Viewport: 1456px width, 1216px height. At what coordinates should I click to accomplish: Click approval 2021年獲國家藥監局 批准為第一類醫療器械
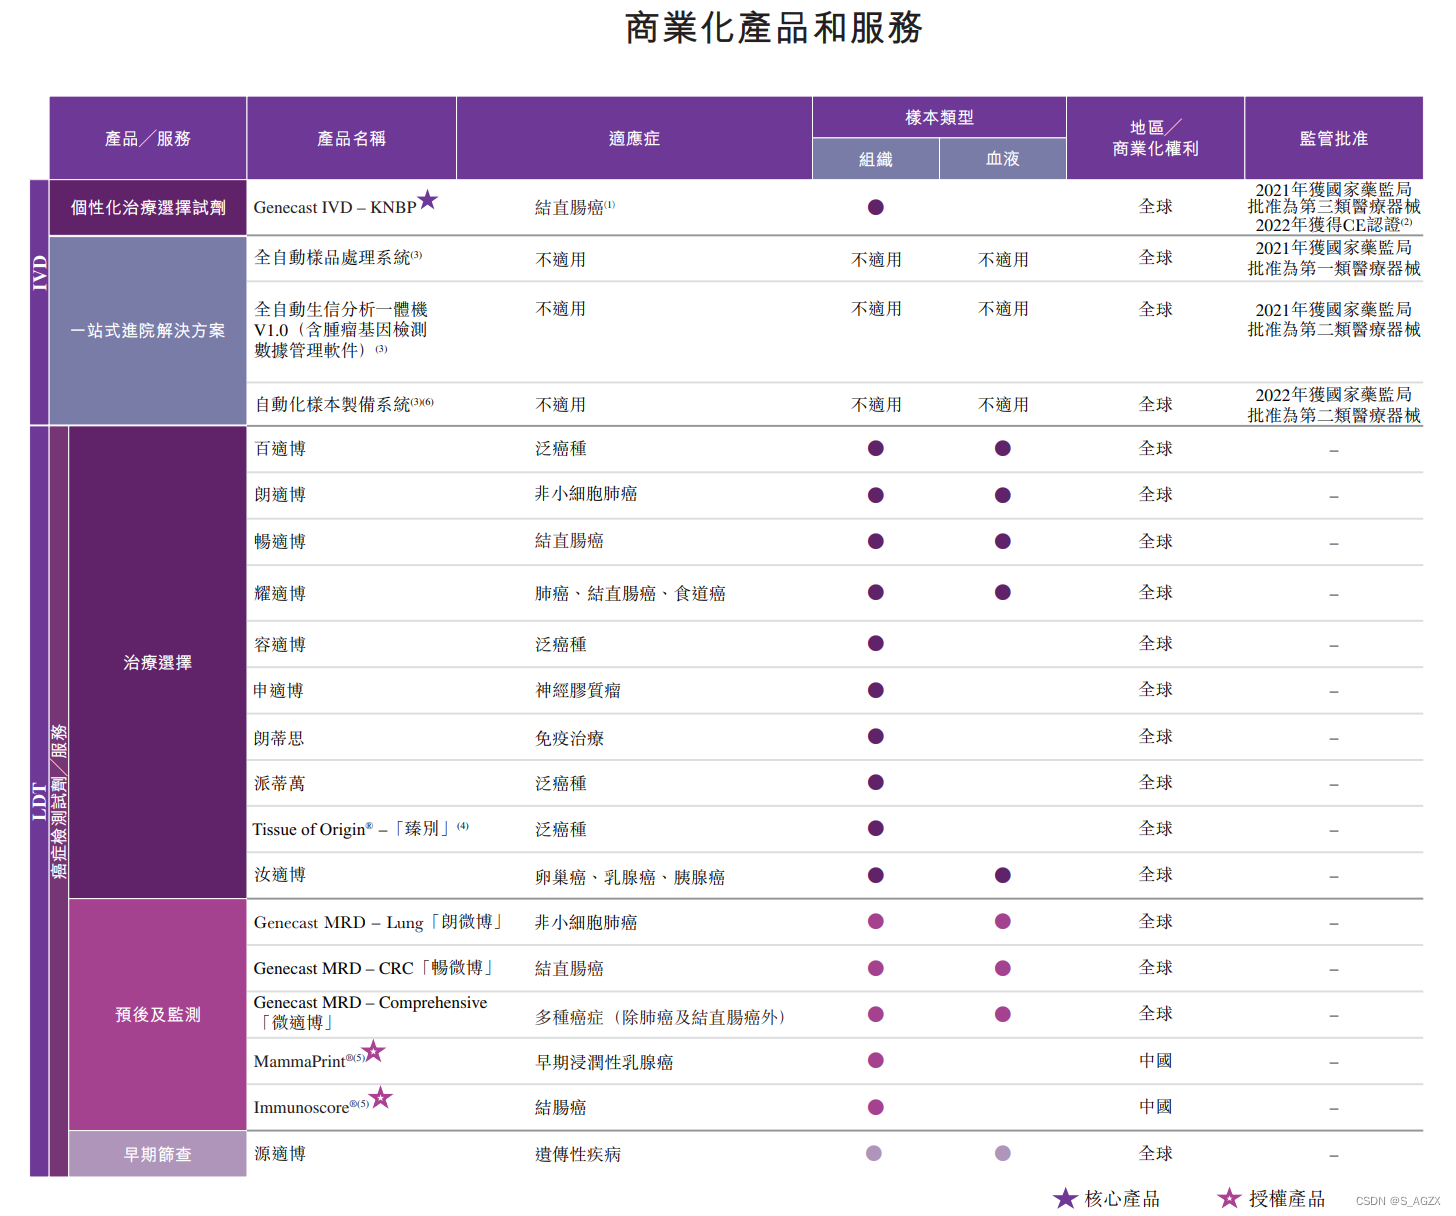coord(1334,258)
